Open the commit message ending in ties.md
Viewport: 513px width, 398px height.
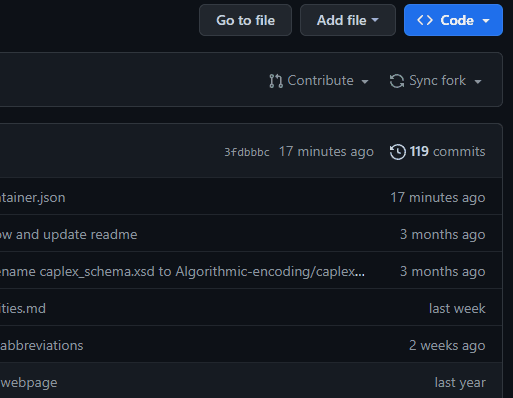click(x=23, y=309)
